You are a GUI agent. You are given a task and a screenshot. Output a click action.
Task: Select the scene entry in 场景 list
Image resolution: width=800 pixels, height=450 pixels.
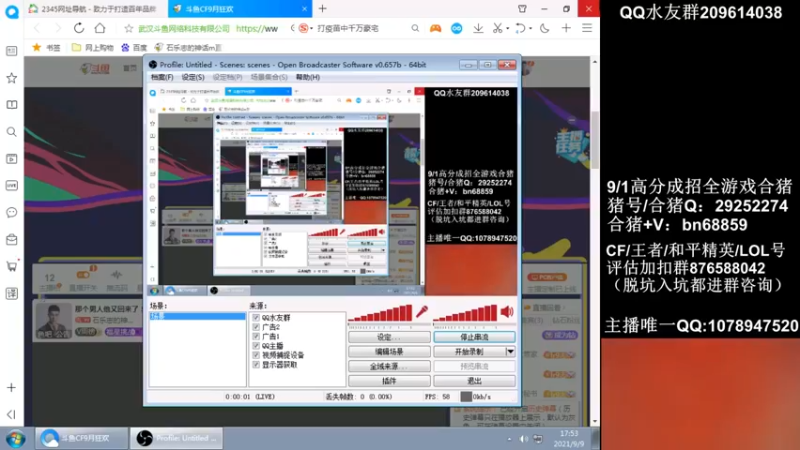coord(197,316)
